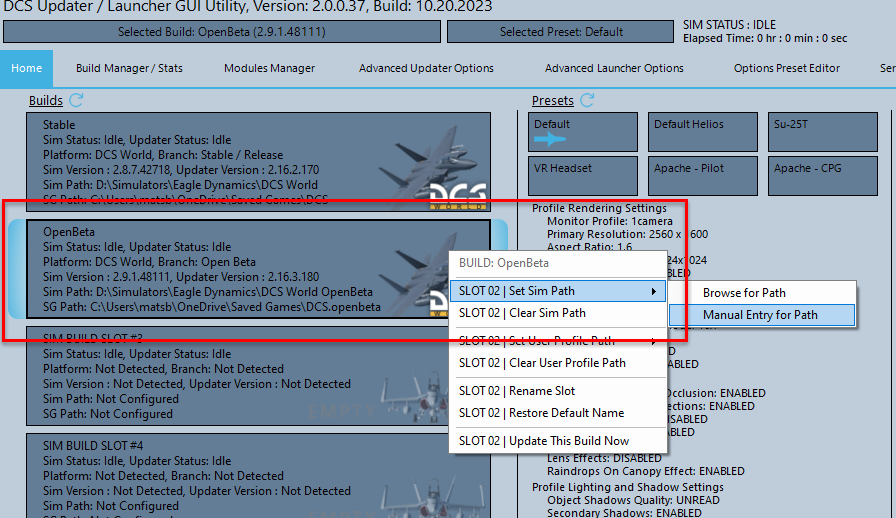Expand SLOT 02 Set Sim Path submenu
The image size is (896, 518).
[x=558, y=291]
